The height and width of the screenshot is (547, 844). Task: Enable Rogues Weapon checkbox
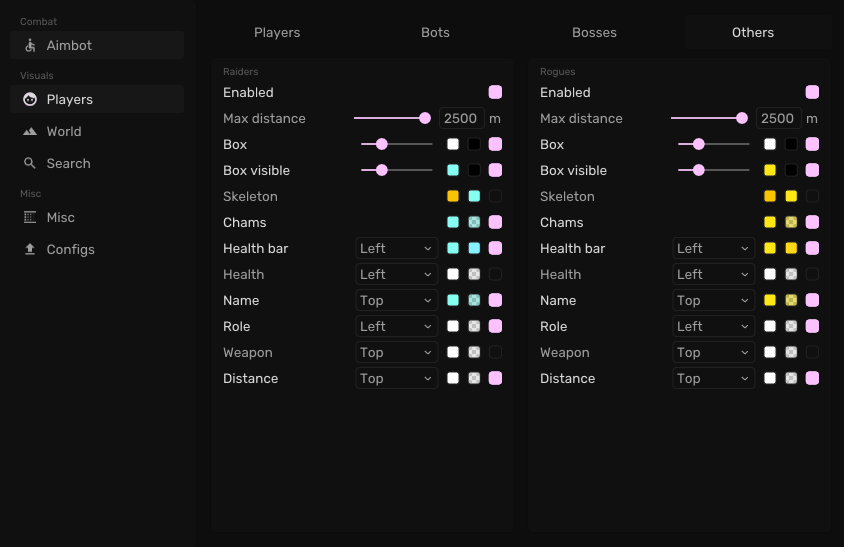[812, 352]
